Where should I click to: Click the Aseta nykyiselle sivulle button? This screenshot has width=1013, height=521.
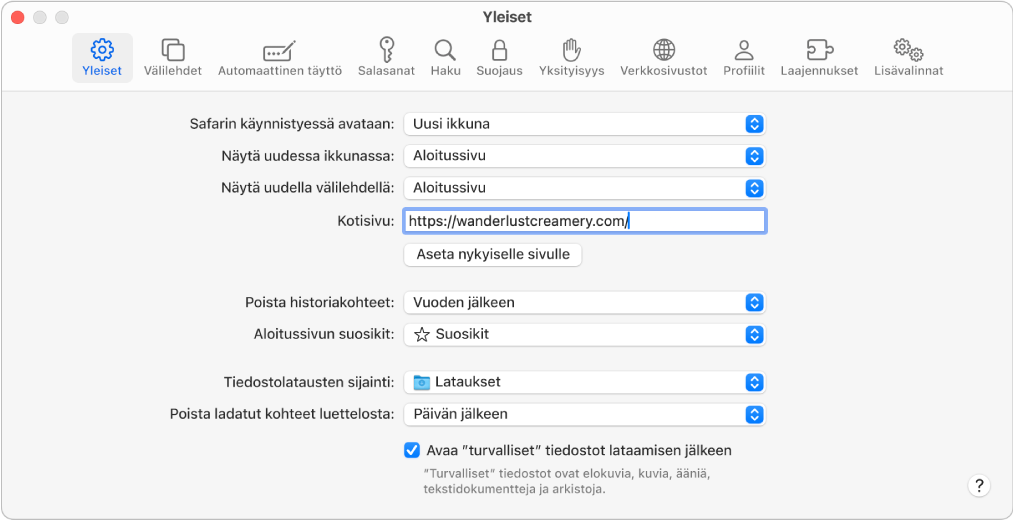click(492, 254)
